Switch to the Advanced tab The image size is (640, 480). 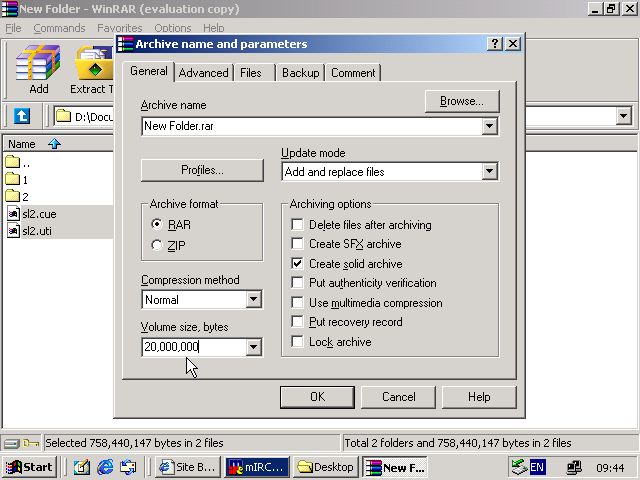(x=203, y=73)
